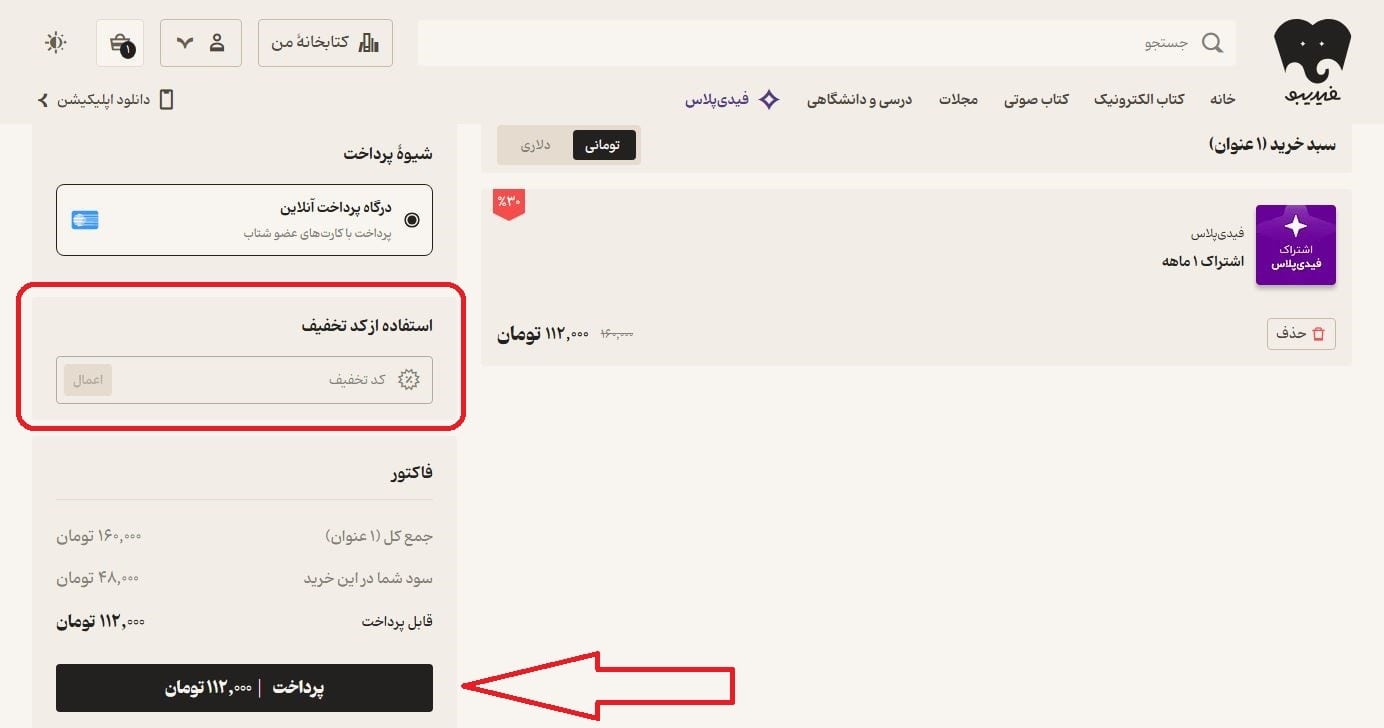Open the shopping basket icon
Viewport: 1384px width, 728px height.
(x=121, y=43)
